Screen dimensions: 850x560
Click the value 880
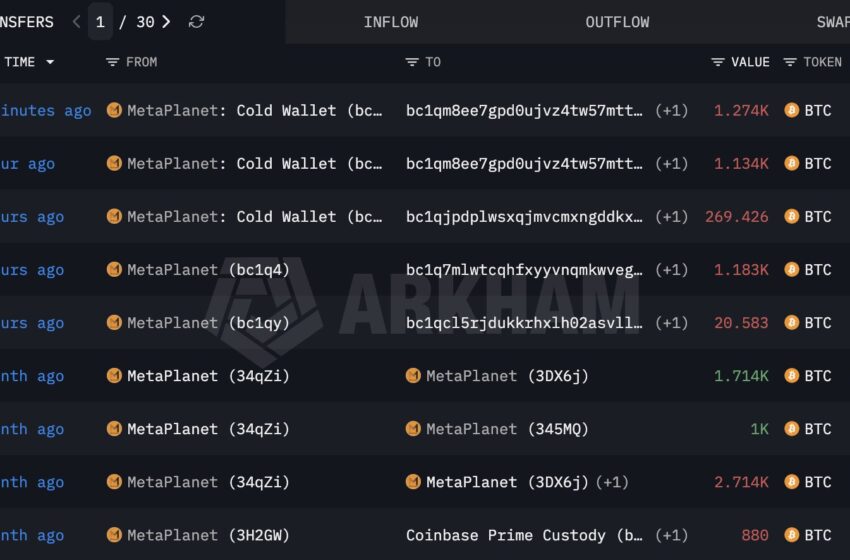click(x=755, y=536)
